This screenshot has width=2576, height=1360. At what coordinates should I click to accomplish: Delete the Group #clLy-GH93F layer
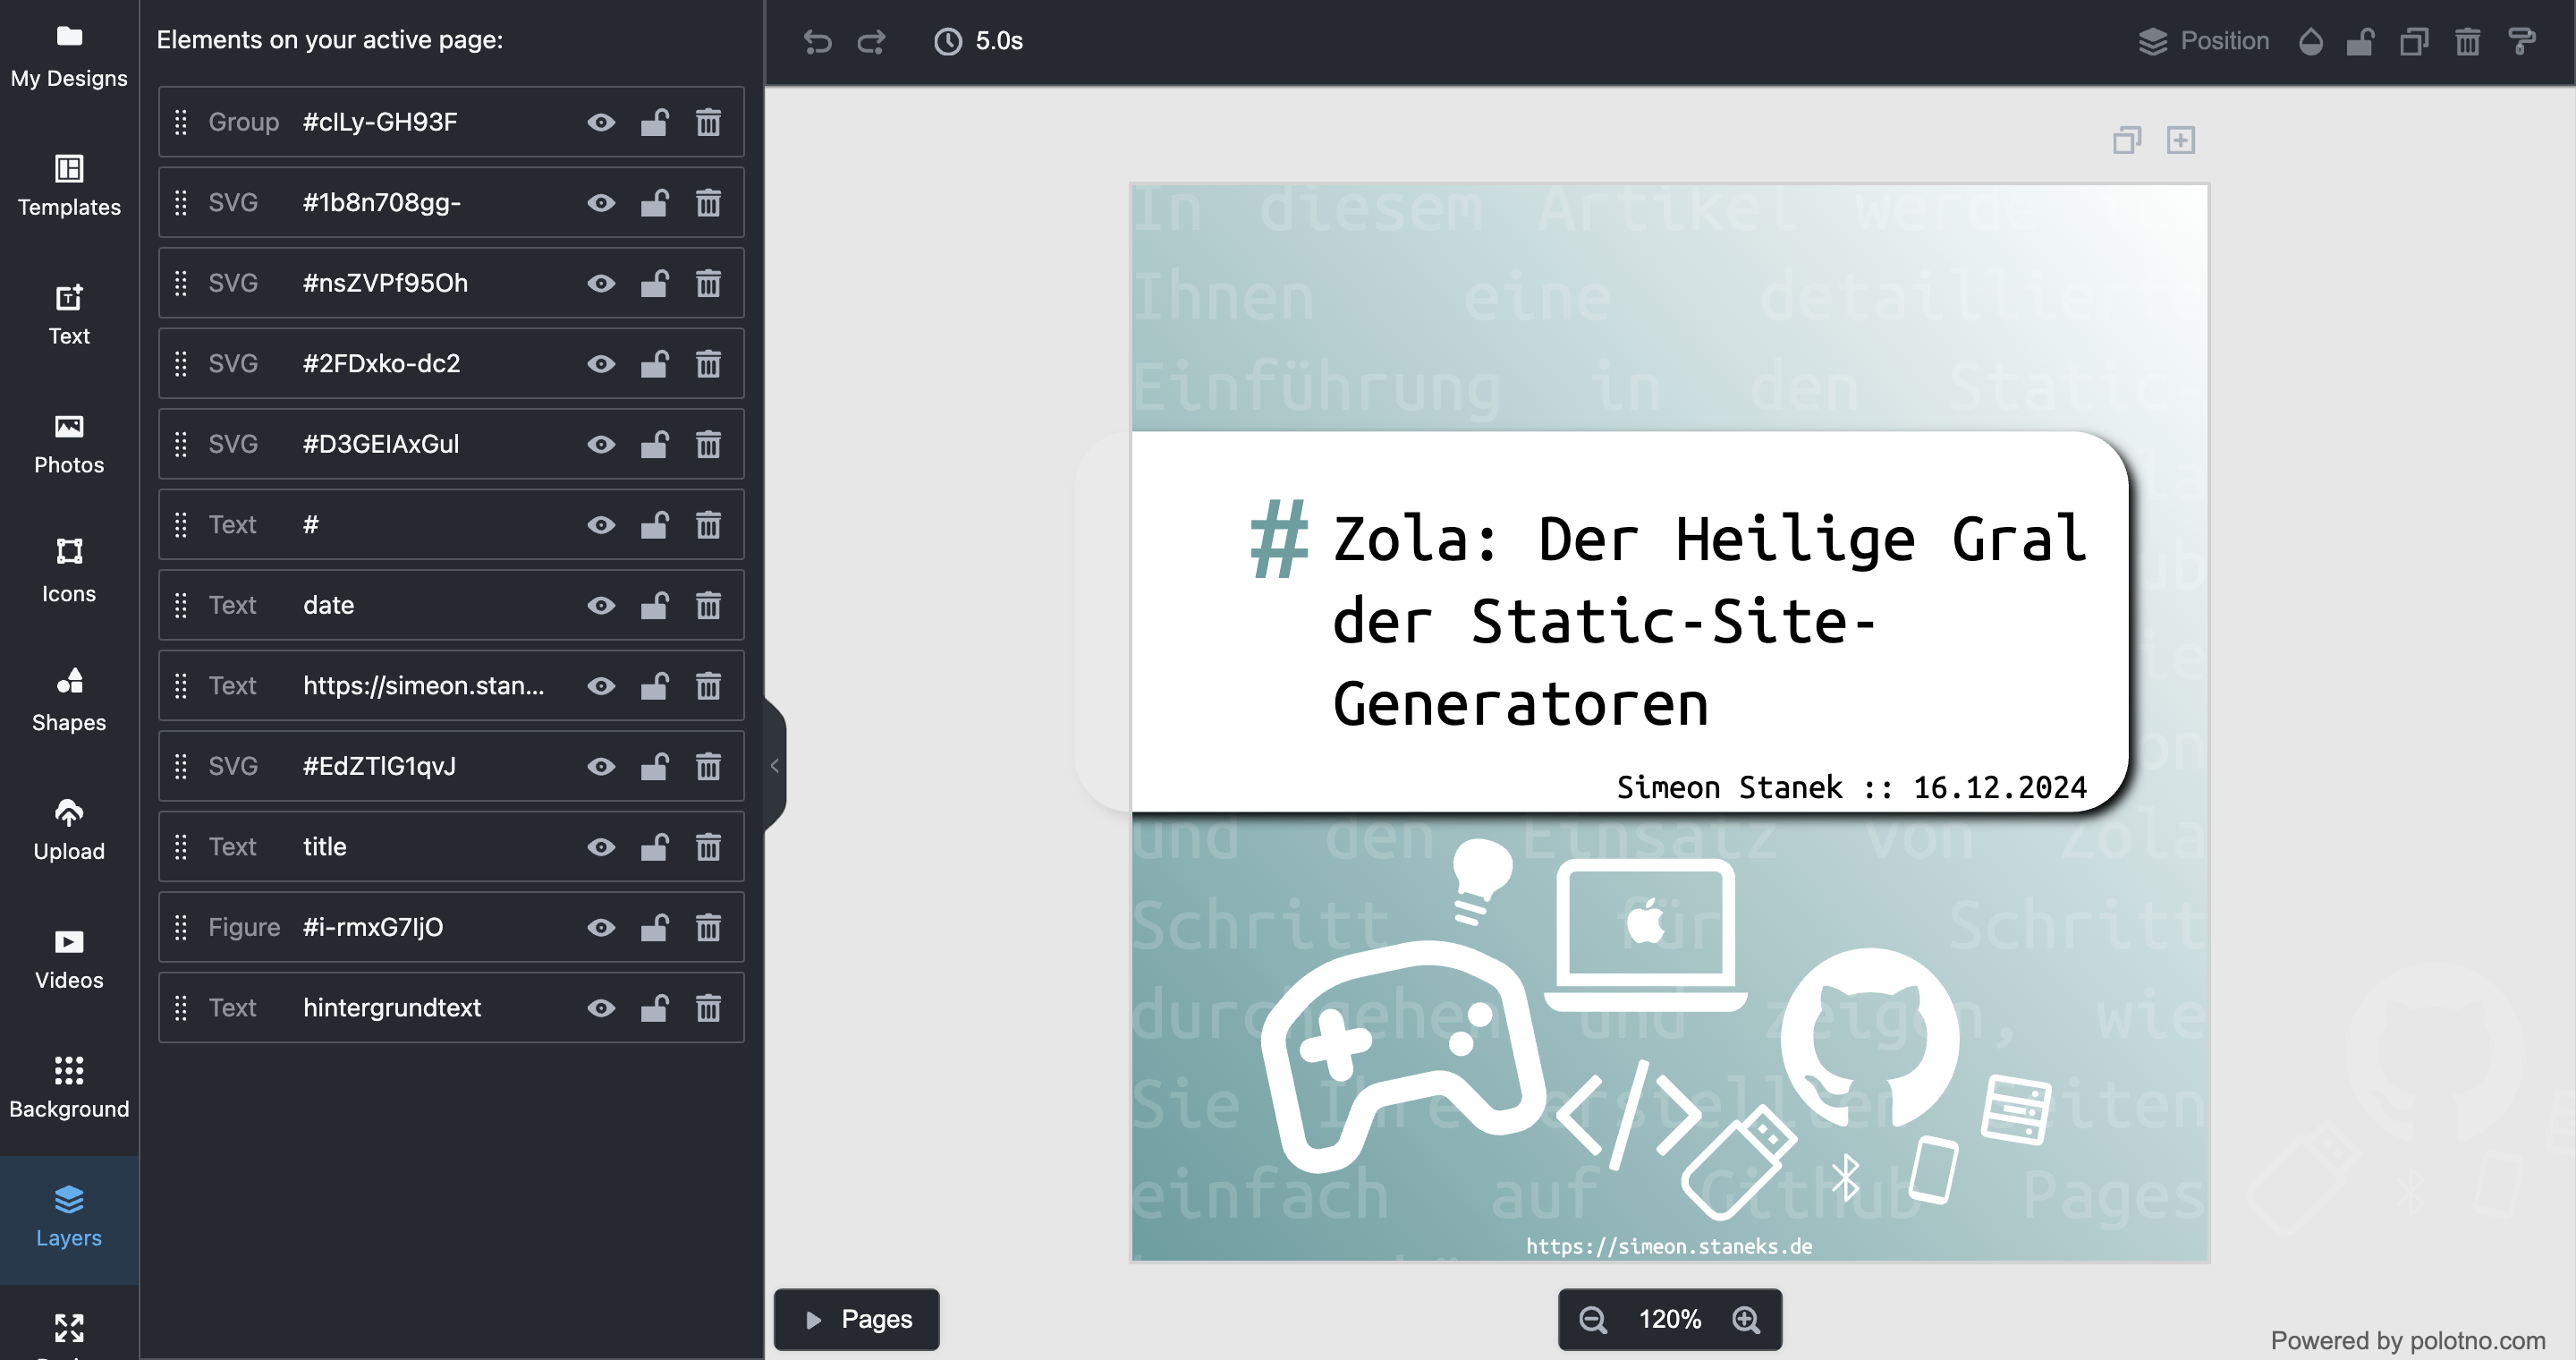pyautogui.click(x=708, y=122)
